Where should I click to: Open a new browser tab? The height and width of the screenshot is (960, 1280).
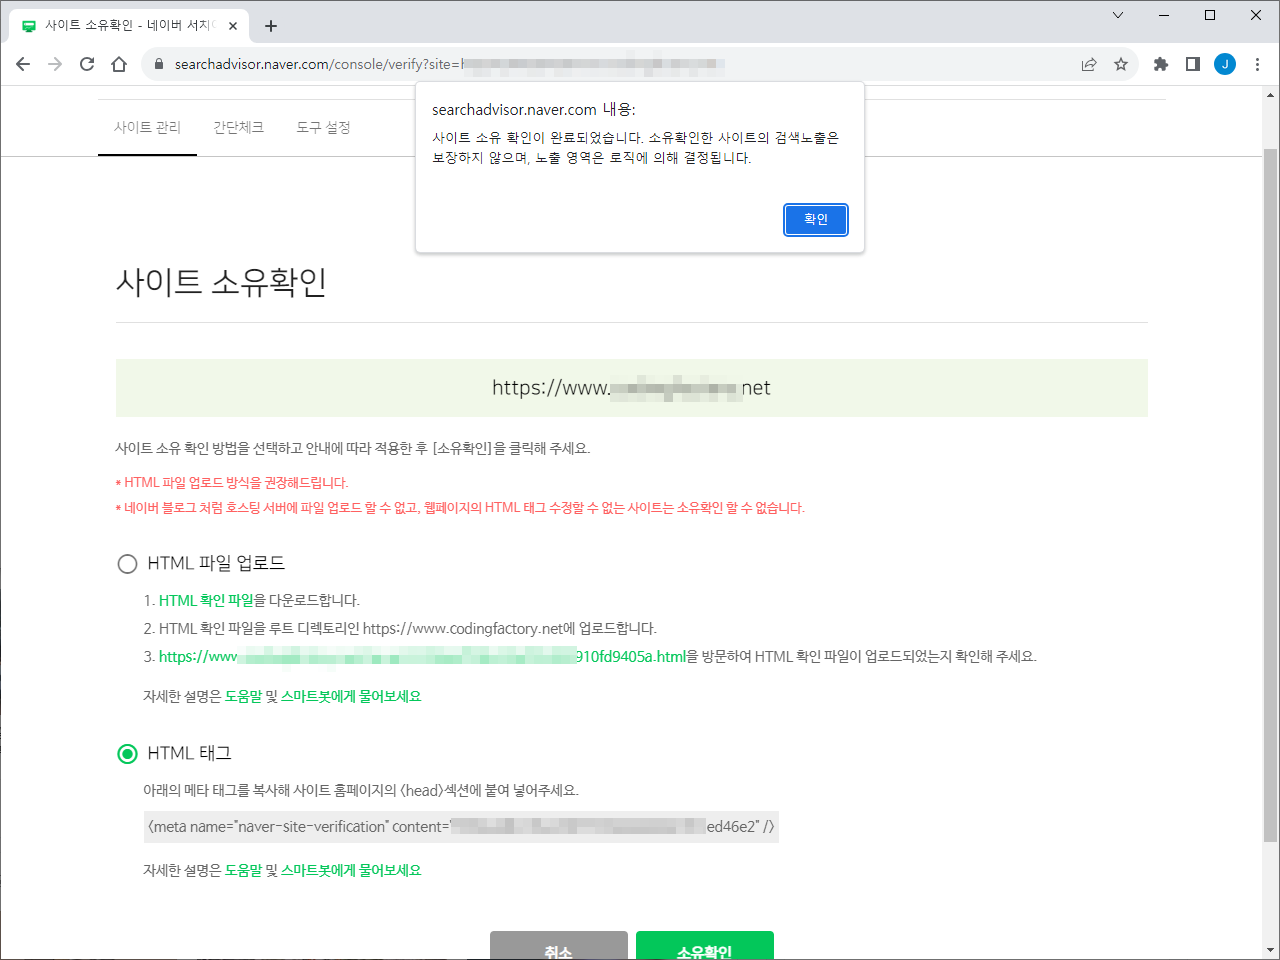pyautogui.click(x=271, y=26)
